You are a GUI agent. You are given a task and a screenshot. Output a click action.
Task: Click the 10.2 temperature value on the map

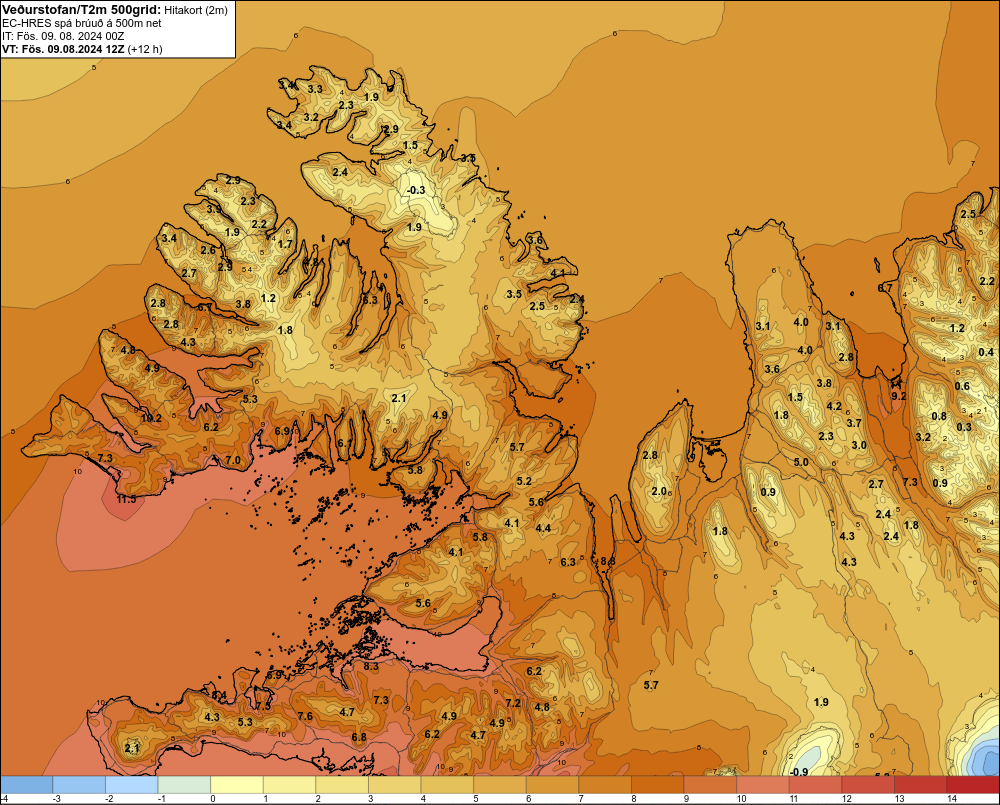pyautogui.click(x=151, y=418)
